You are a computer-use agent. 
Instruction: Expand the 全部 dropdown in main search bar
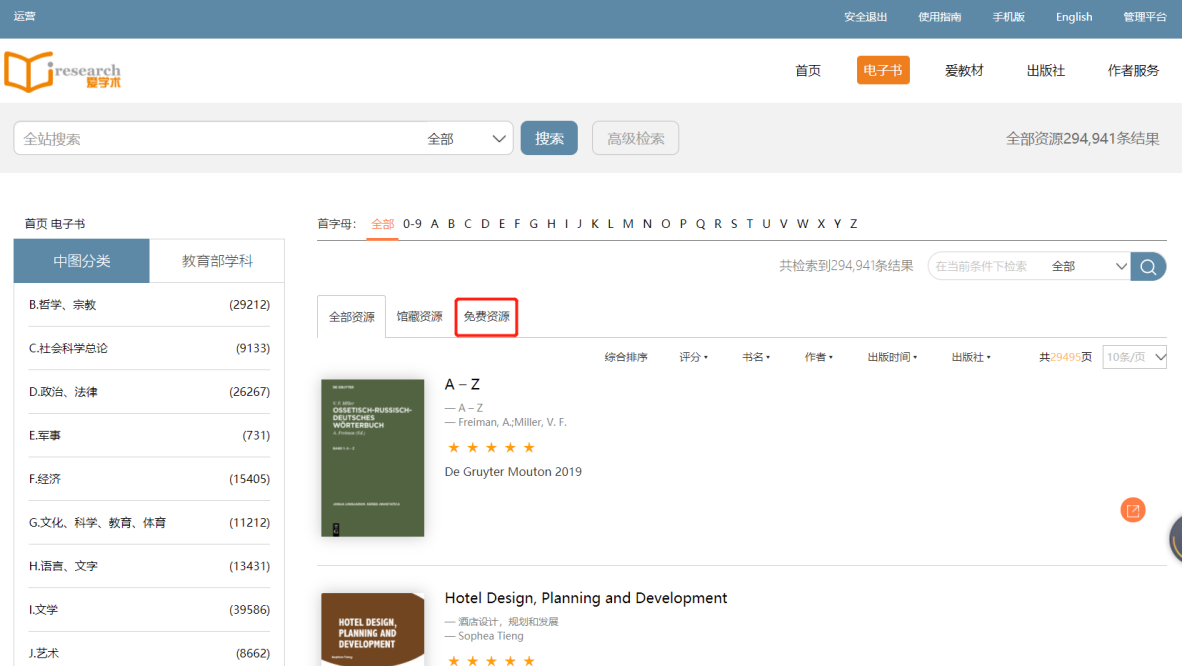click(x=468, y=139)
